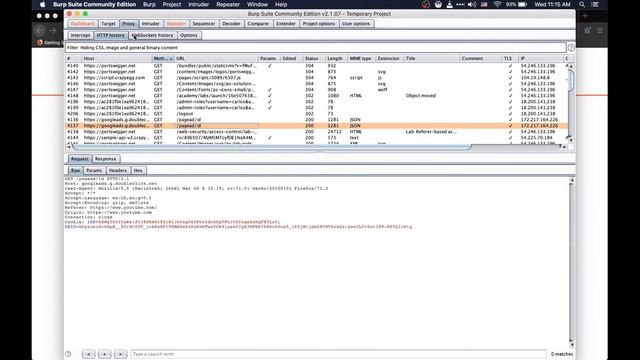Click the previous match button
Image resolution: width=640 pixels, height=360 pixels.
(x=89, y=354)
